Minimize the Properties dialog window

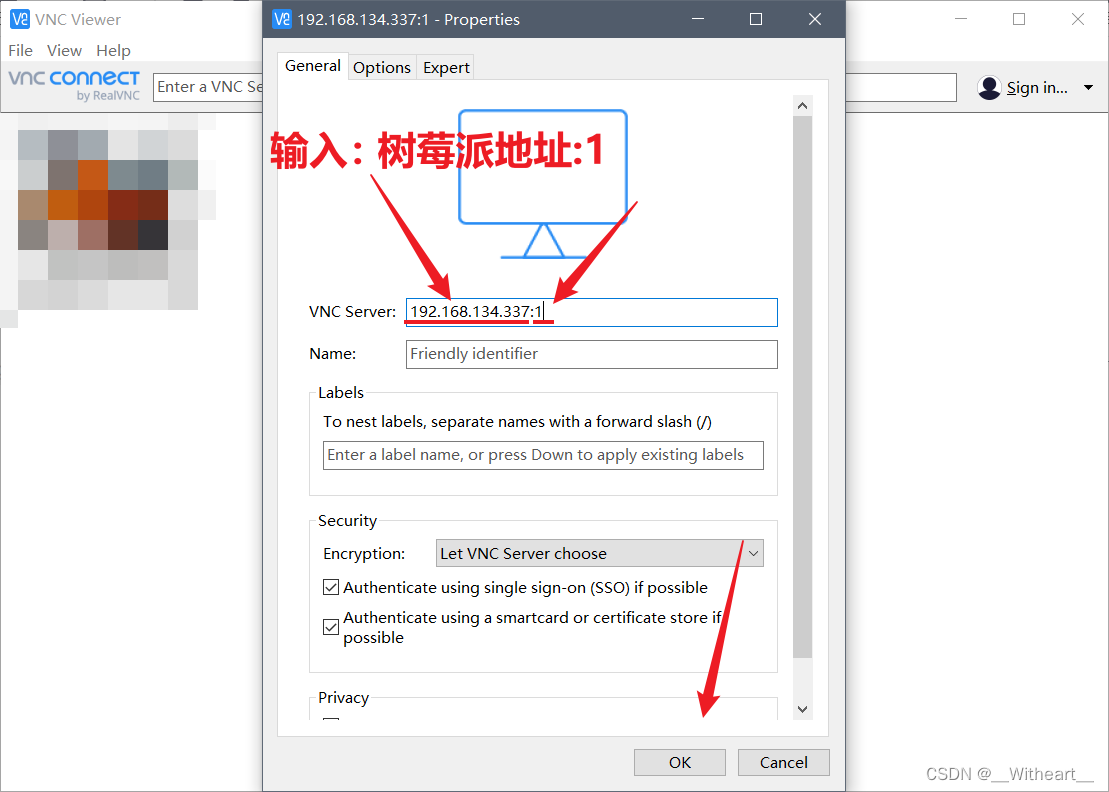698,19
